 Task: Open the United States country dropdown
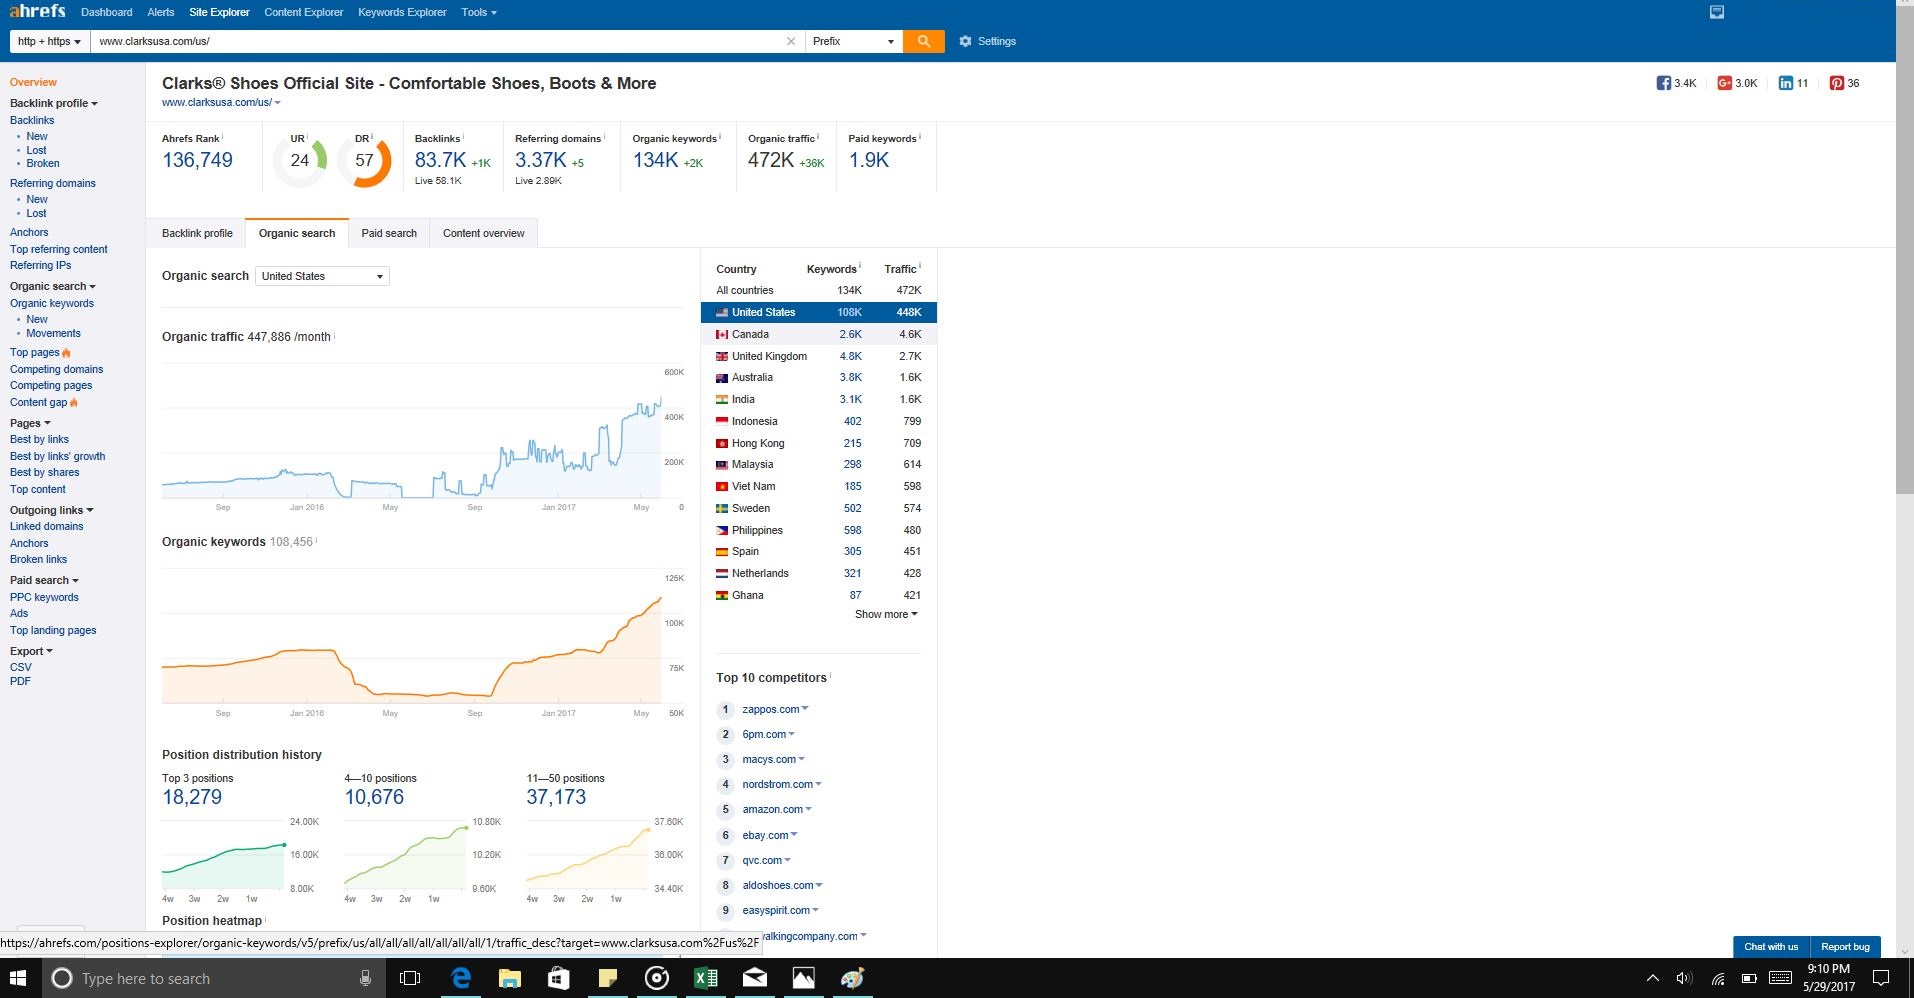(322, 276)
